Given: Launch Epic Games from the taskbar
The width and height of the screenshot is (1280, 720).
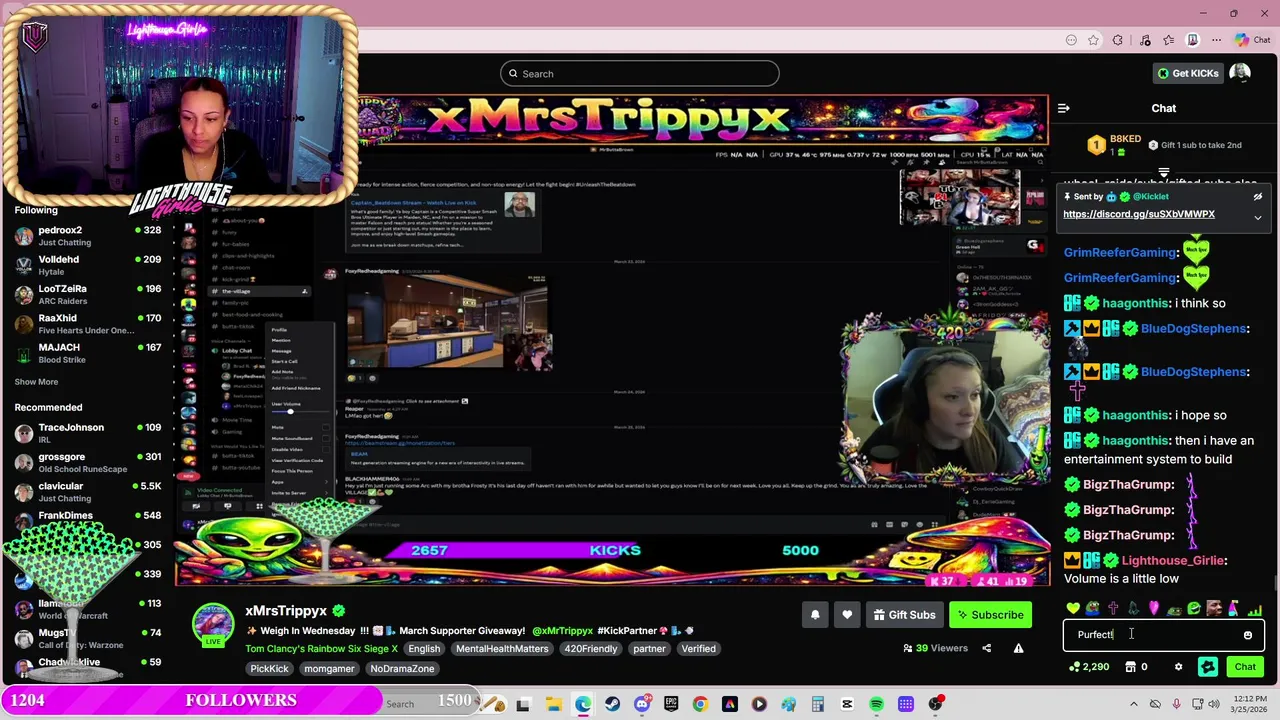Looking at the screenshot, I should point(671,704).
